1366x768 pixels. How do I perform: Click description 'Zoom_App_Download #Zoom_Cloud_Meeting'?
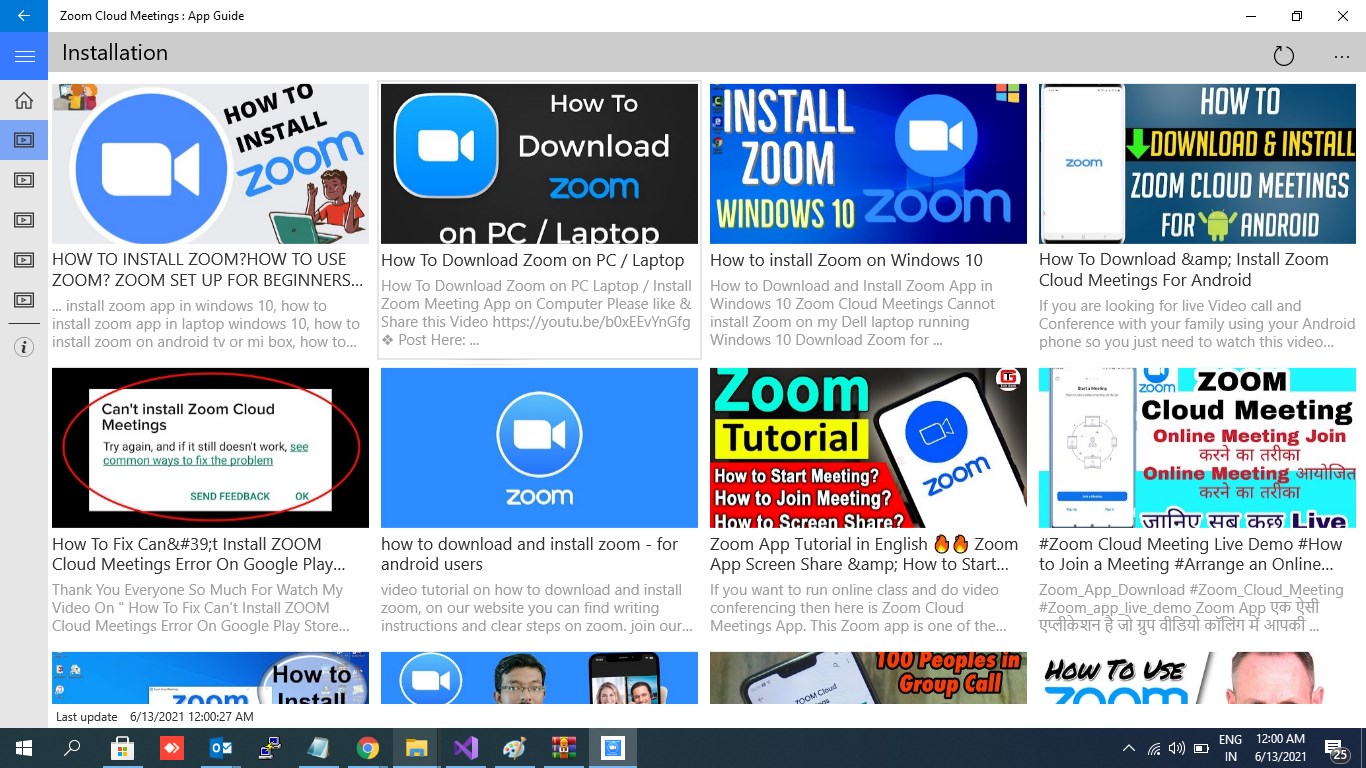click(x=1191, y=608)
